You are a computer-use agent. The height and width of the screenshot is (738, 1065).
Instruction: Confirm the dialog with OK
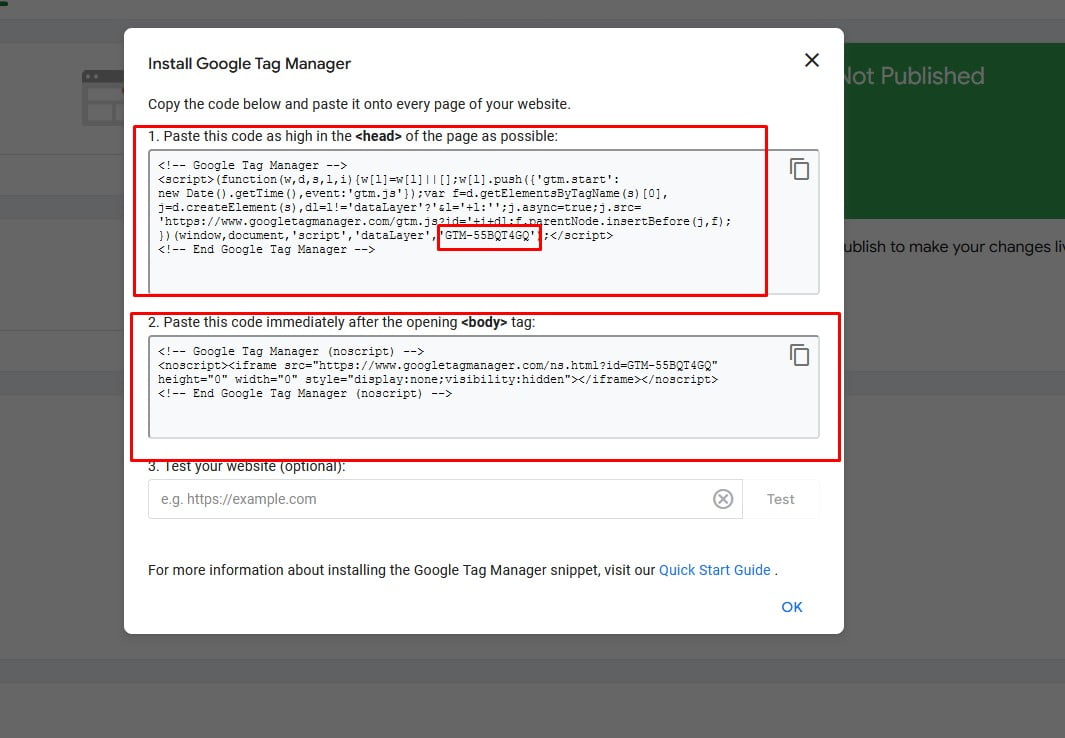[792, 607]
